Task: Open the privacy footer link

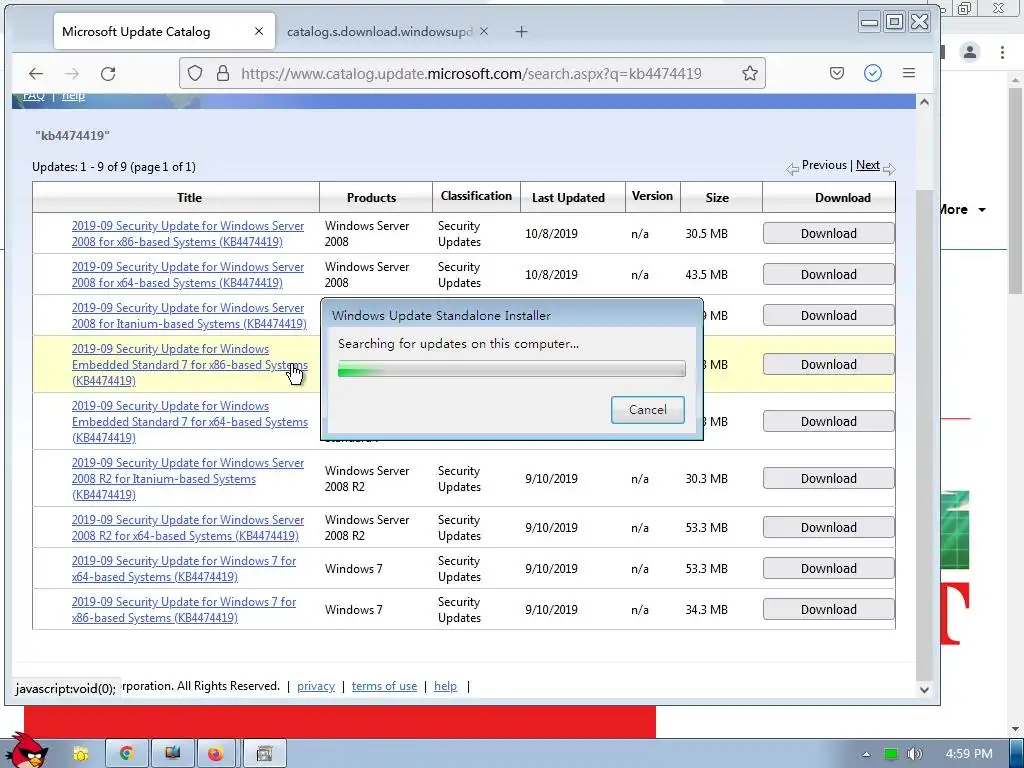Action: [316, 686]
